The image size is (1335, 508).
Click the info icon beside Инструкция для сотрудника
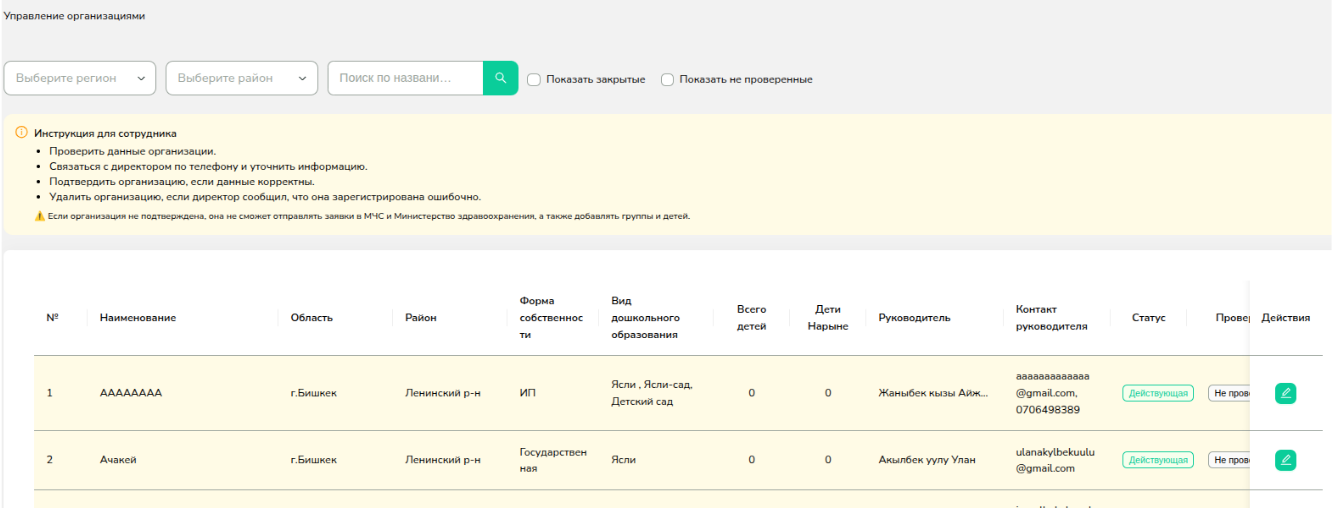(x=22, y=132)
